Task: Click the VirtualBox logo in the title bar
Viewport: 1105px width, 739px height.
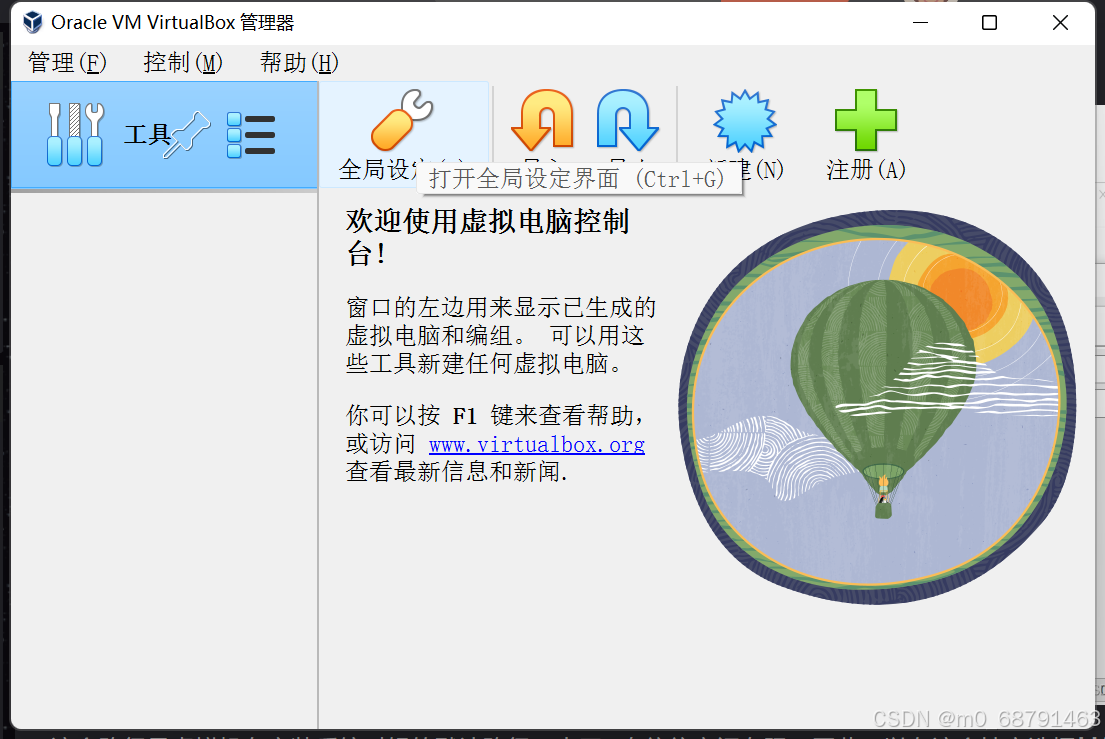Action: [x=32, y=23]
